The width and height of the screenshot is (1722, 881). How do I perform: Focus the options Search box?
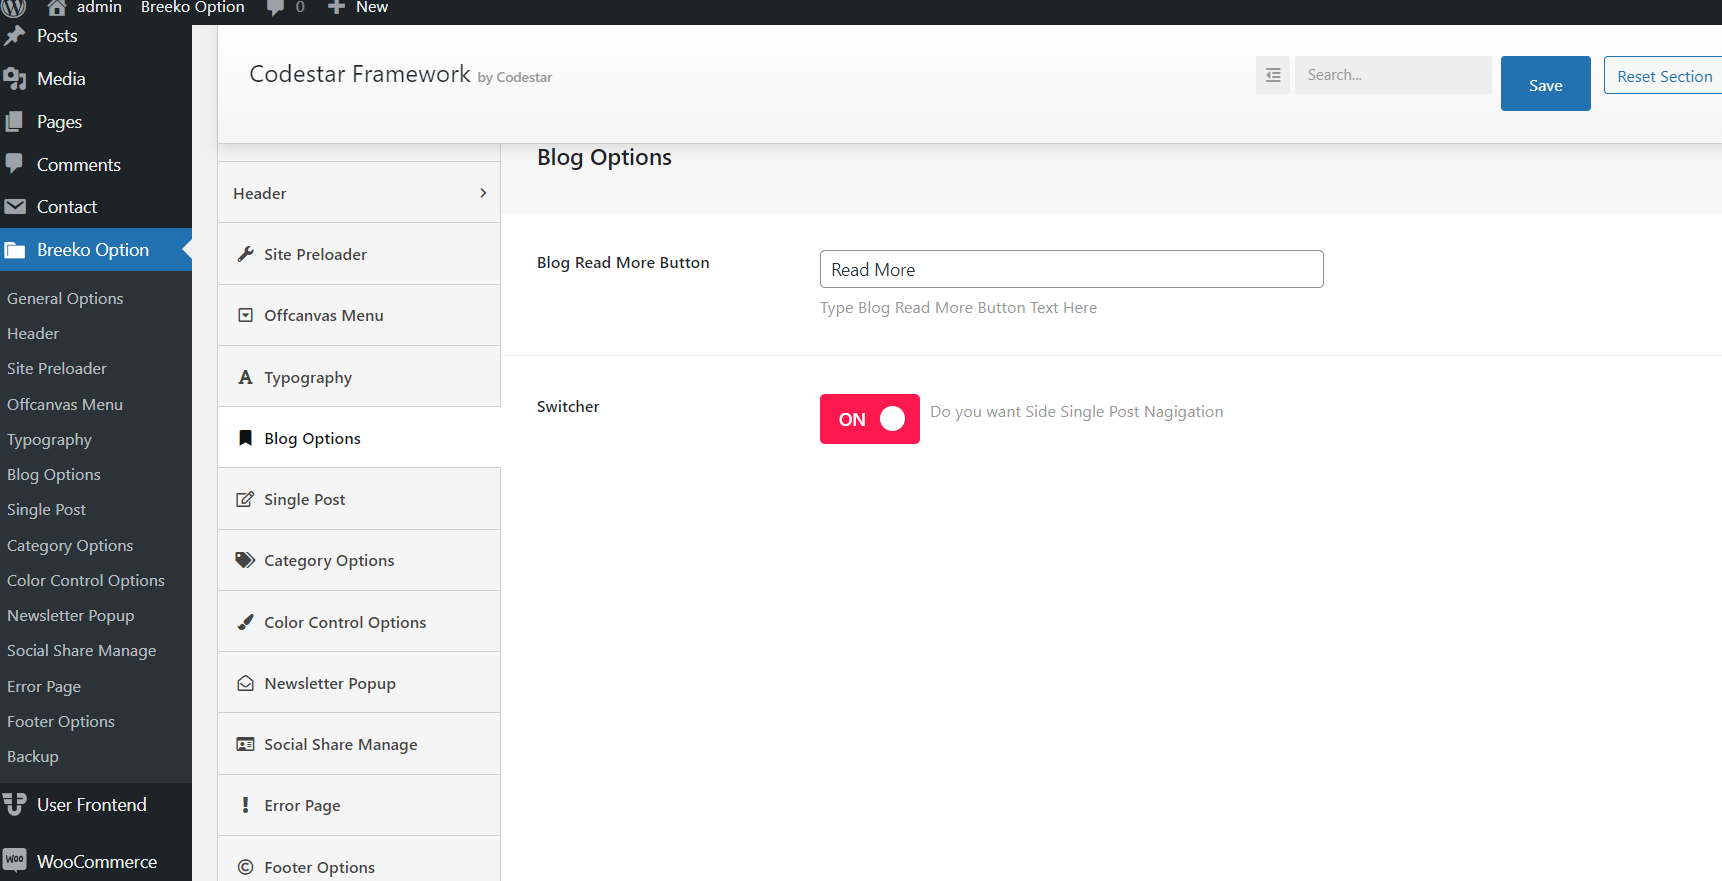tap(1392, 75)
